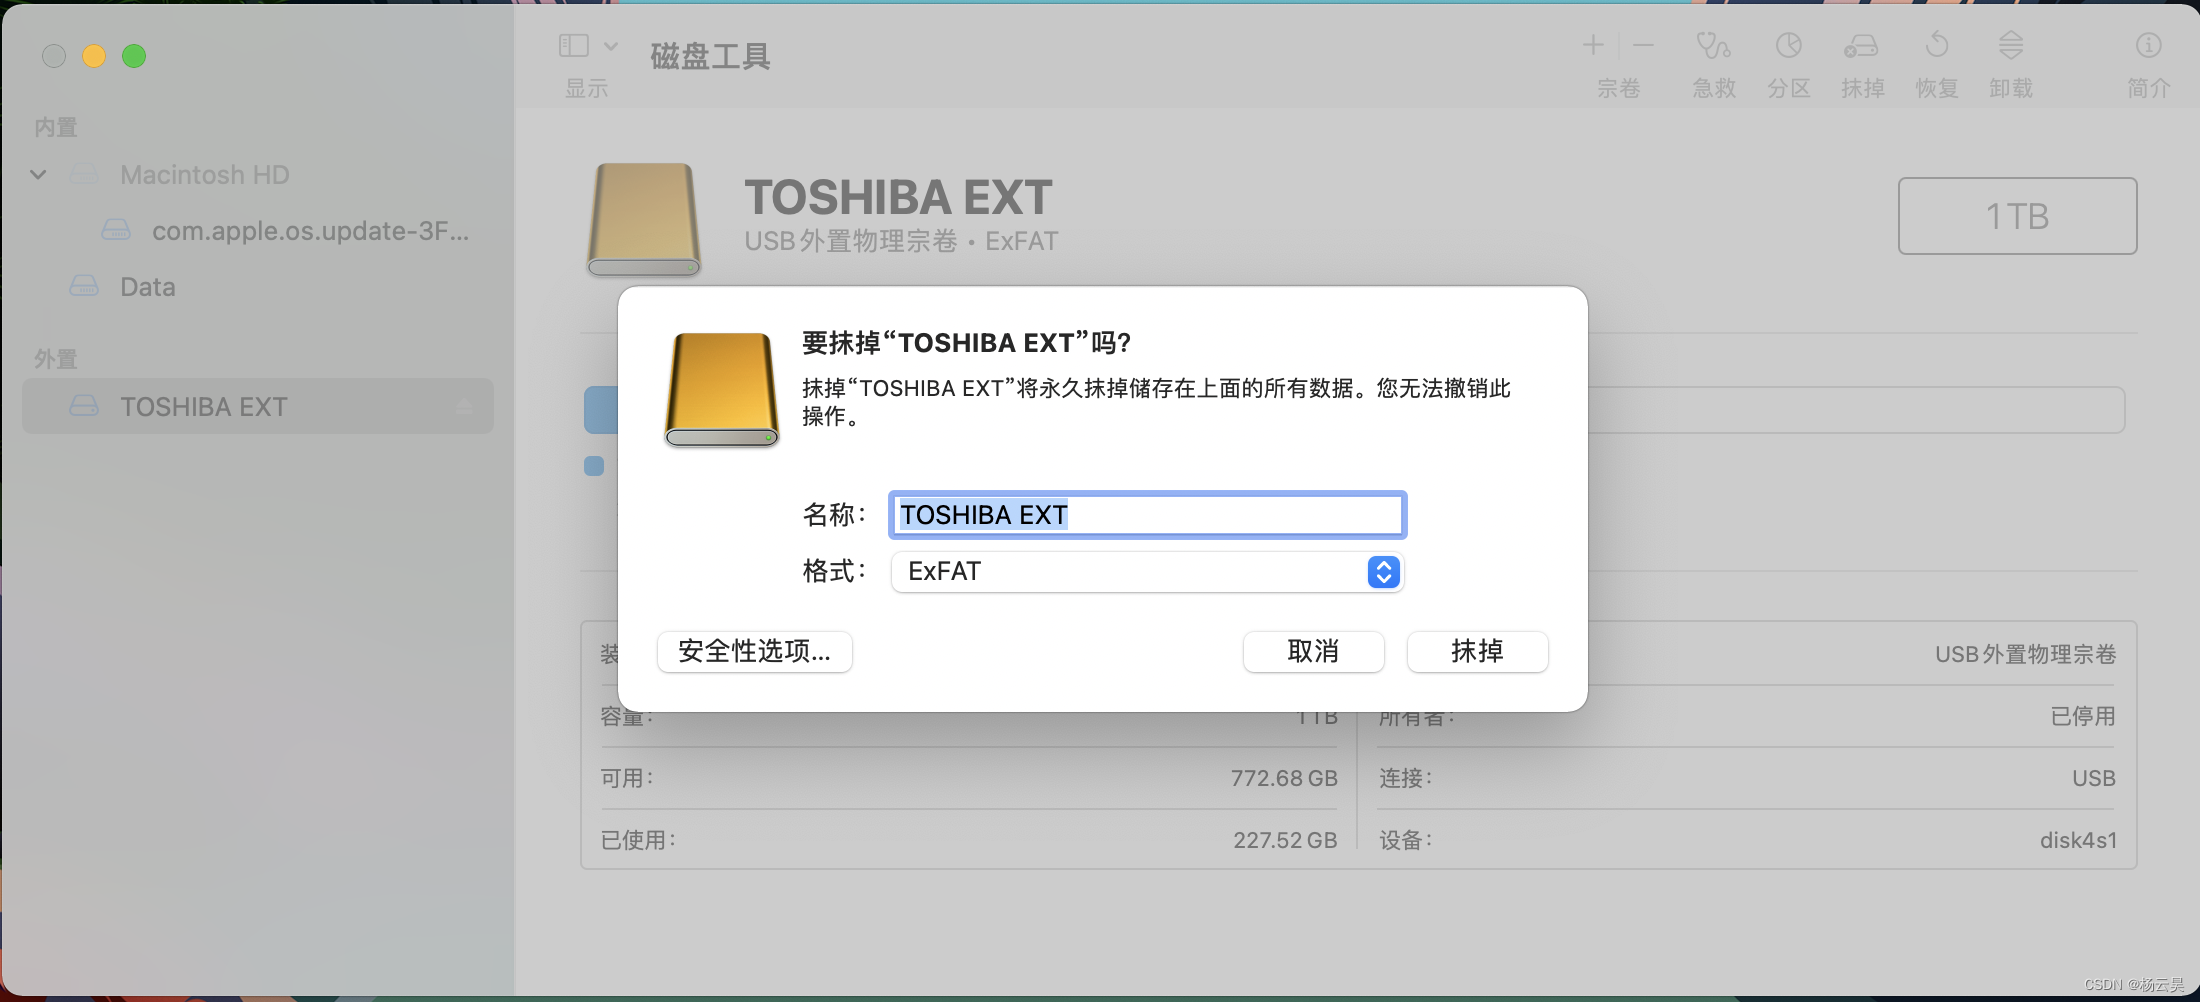Click the Unmount eject icon in toolbar
Screen dimensions: 2200x1002
[x=2011, y=46]
